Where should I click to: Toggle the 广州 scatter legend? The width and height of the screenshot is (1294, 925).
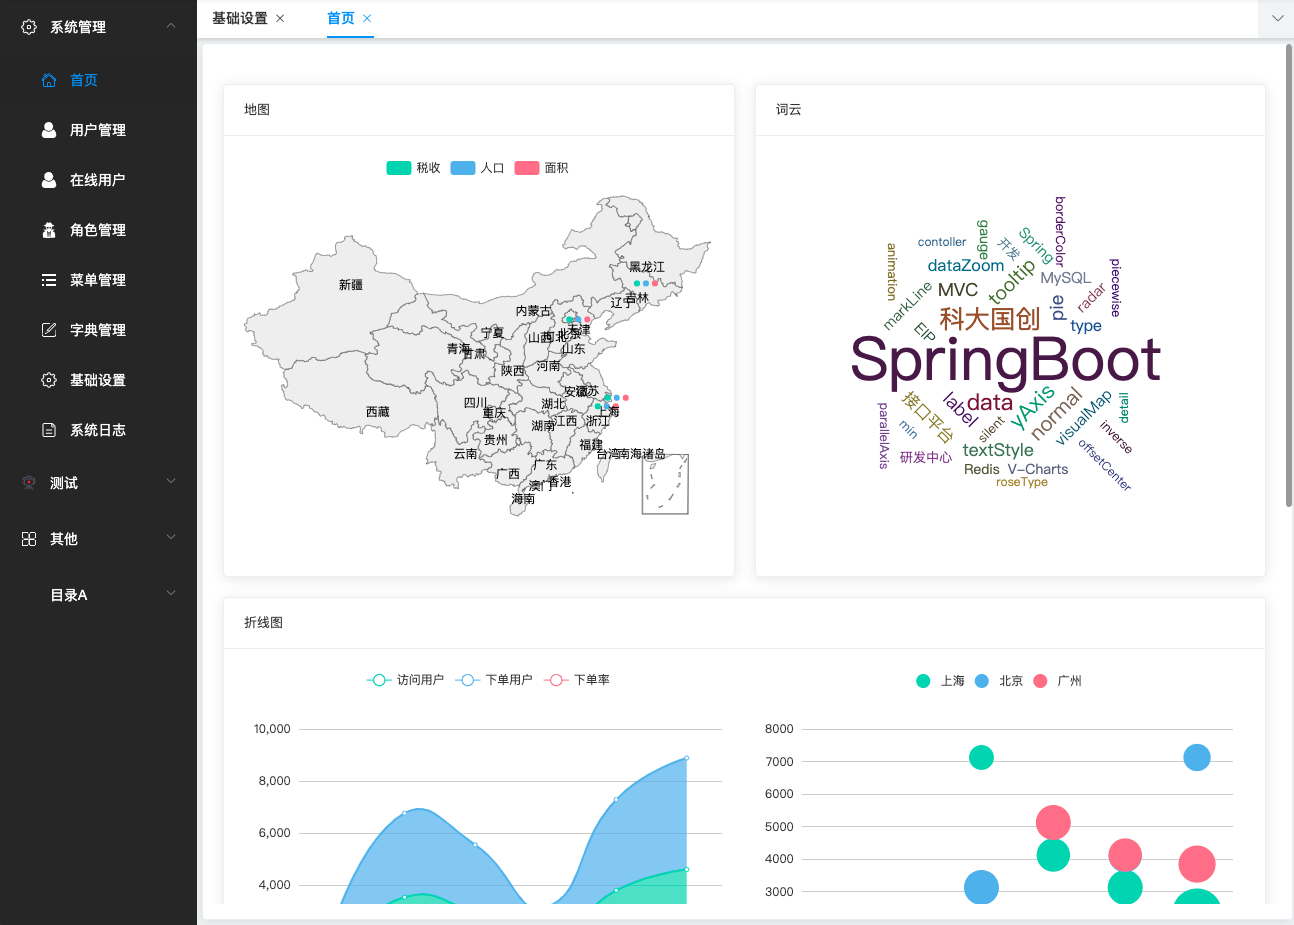coord(1057,681)
